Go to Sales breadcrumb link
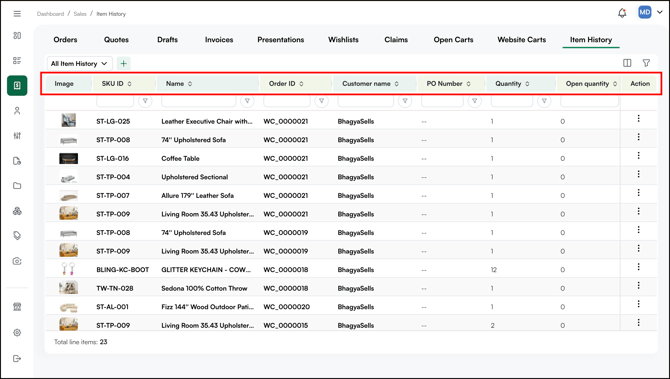This screenshot has width=670, height=379. [x=80, y=14]
